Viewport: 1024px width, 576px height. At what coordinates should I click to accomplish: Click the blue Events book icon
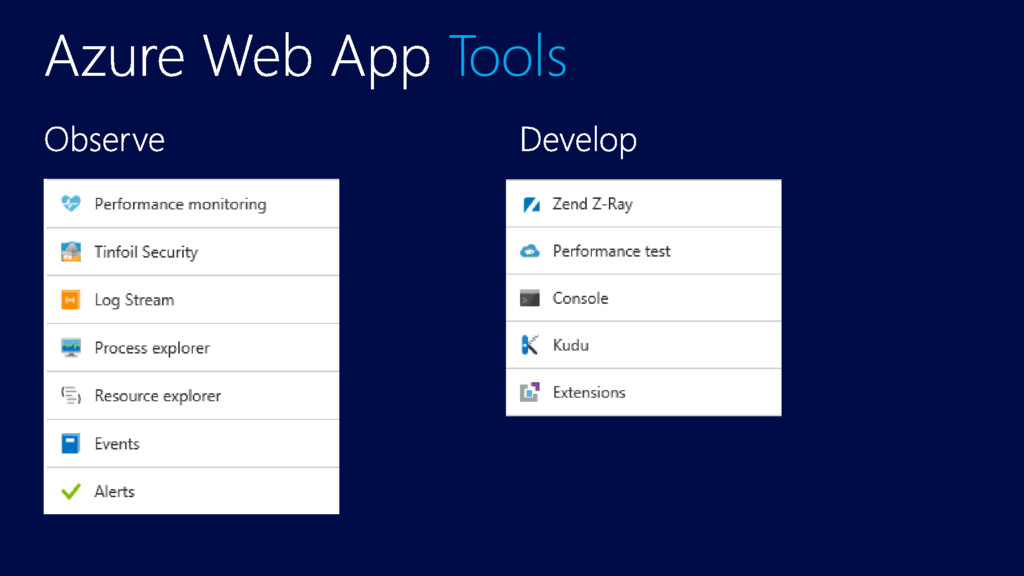[x=71, y=443]
